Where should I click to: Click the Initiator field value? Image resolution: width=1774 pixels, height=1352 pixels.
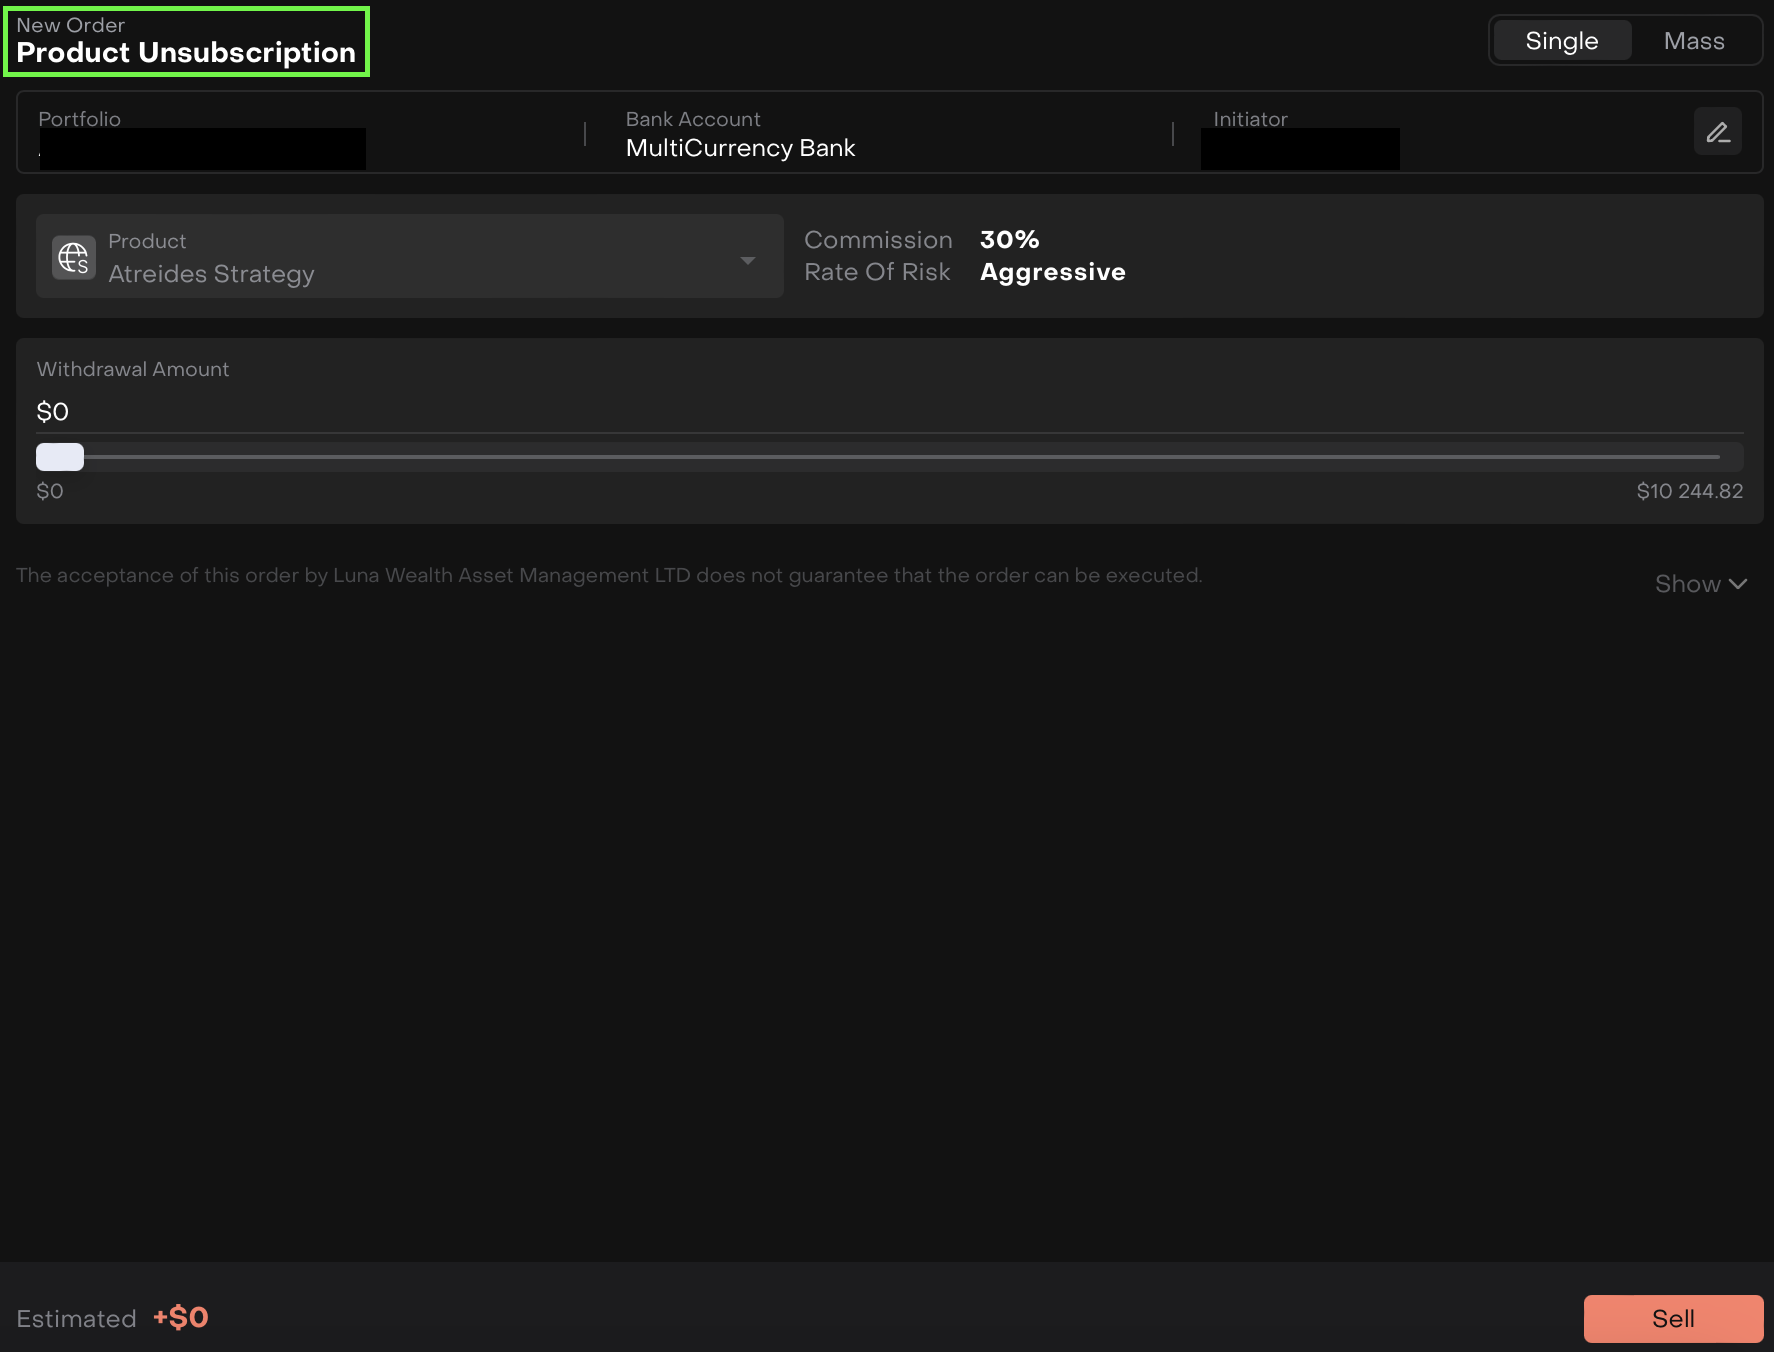pyautogui.click(x=1299, y=149)
